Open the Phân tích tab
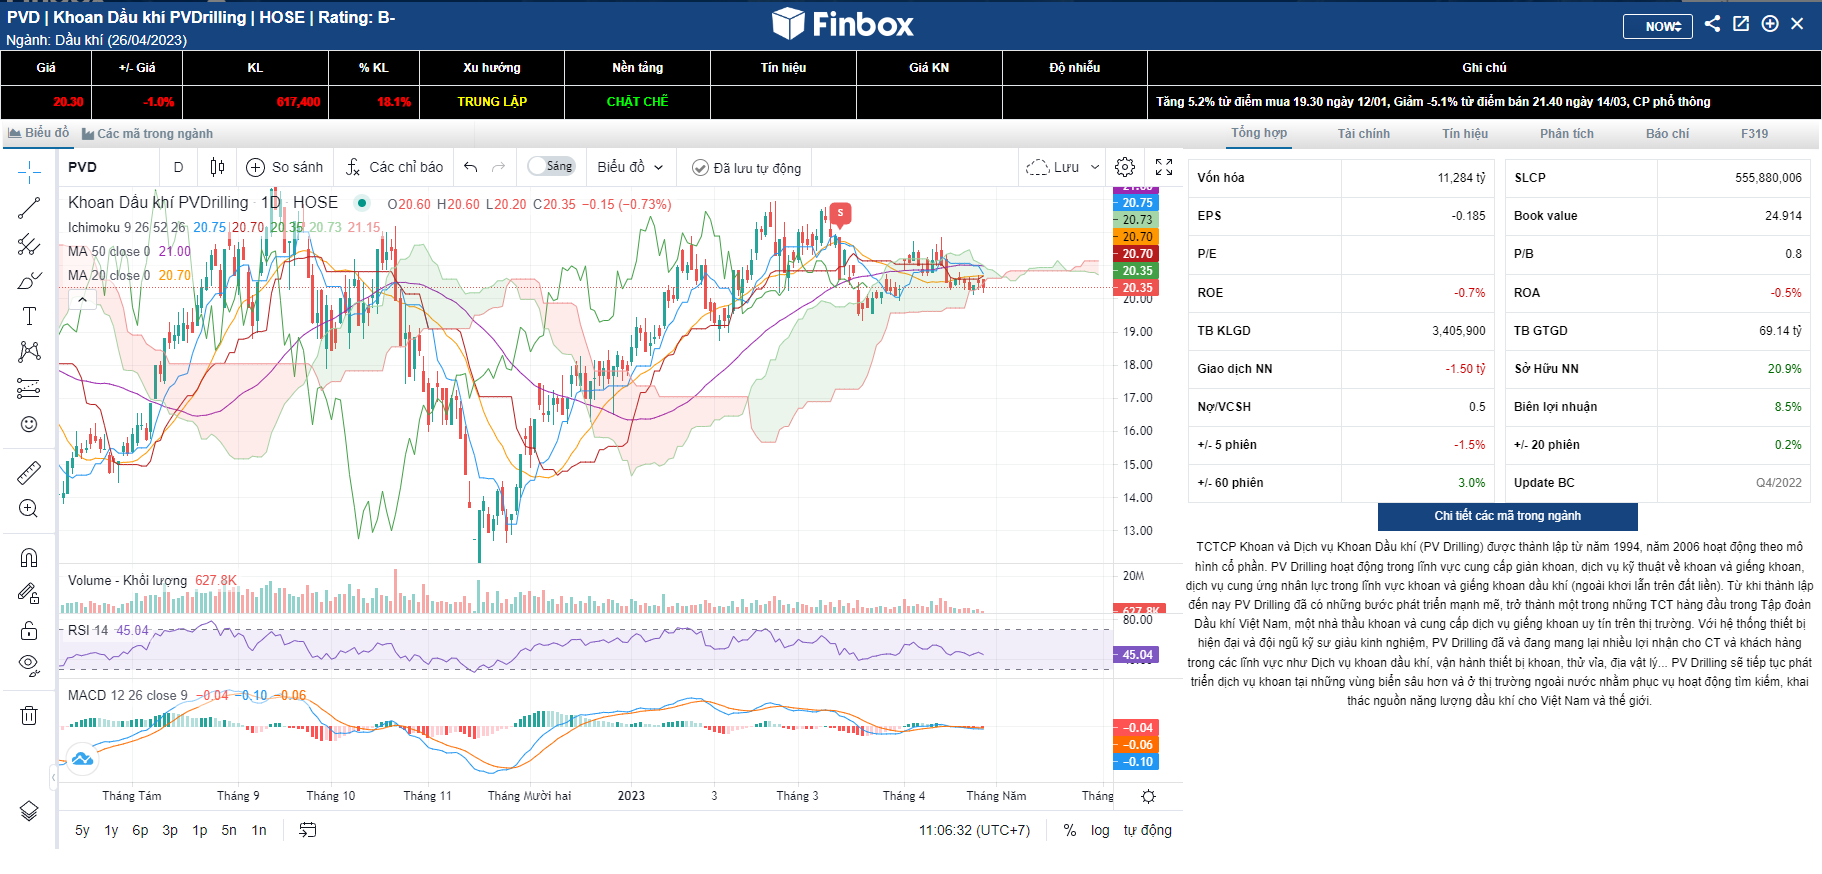 pos(1567,133)
